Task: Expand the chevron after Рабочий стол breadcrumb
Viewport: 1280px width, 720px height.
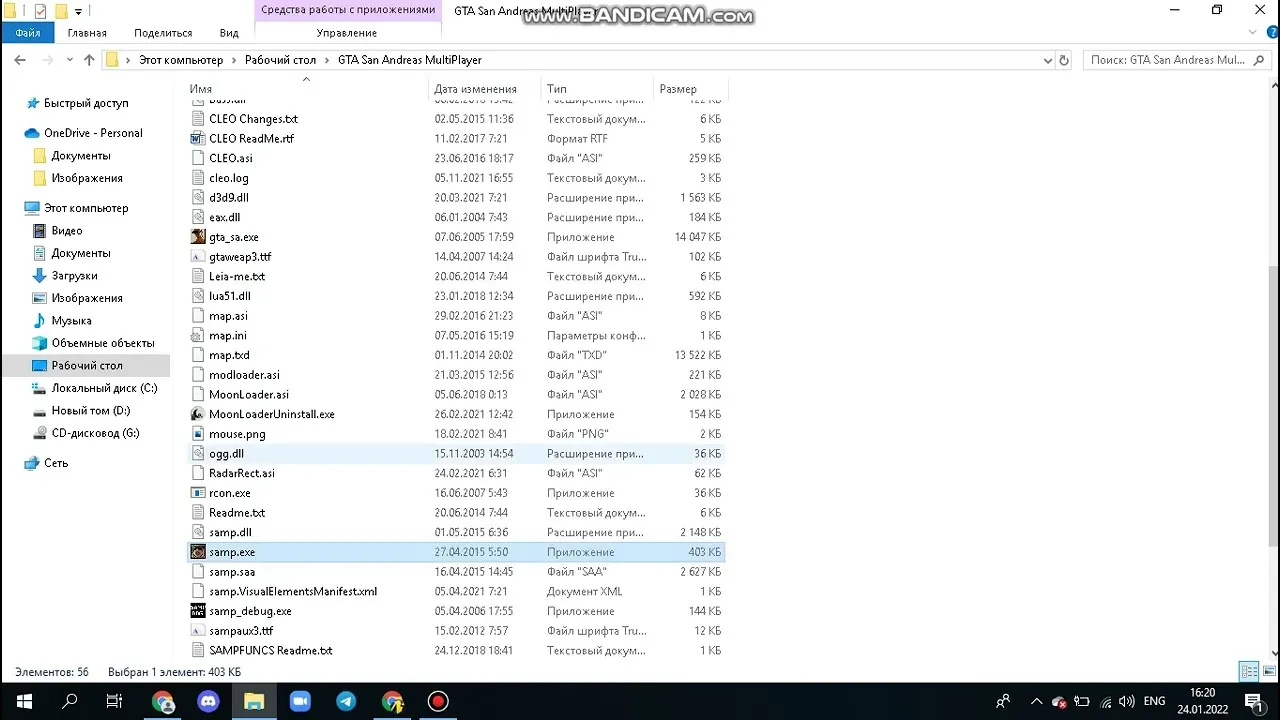Action: [x=327, y=60]
